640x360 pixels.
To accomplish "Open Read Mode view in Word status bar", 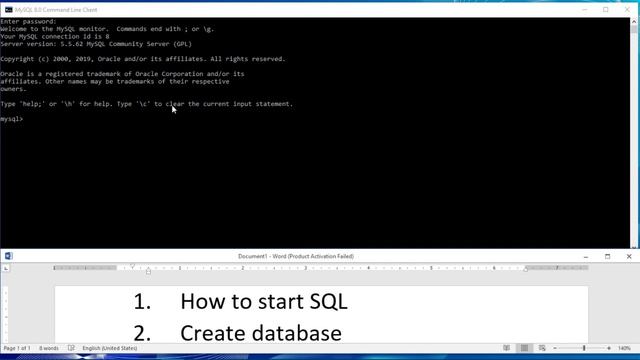I will (507, 348).
